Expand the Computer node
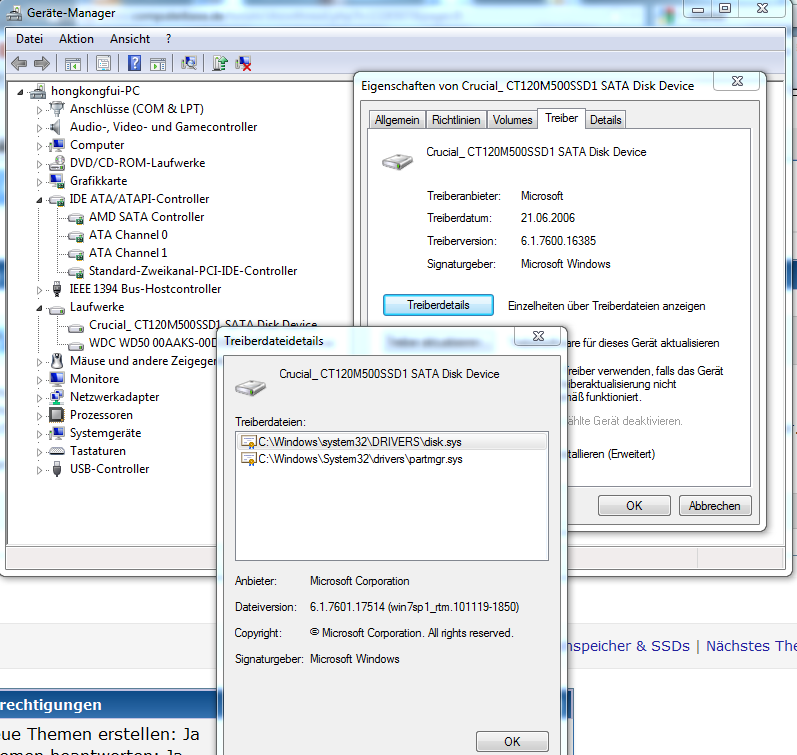 39,146
